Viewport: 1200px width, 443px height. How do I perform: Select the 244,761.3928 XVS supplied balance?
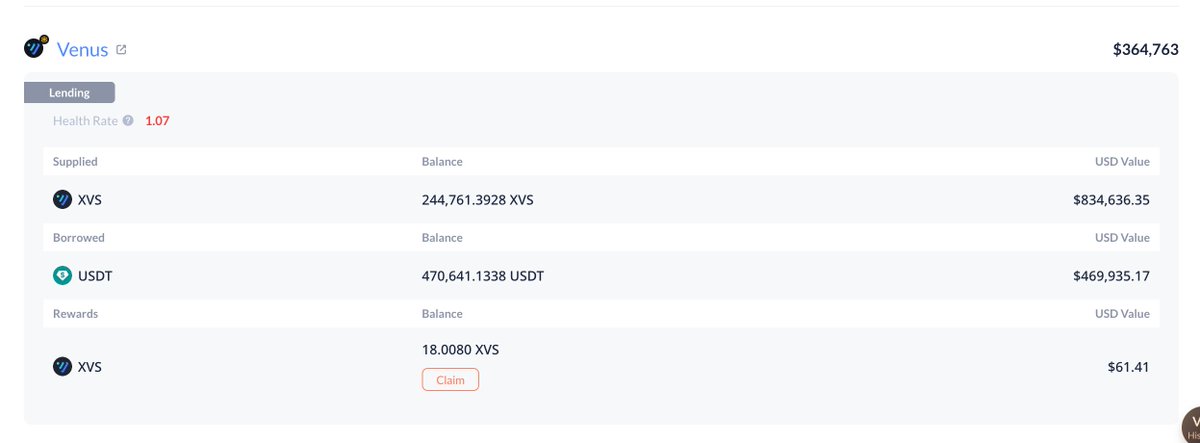point(477,200)
